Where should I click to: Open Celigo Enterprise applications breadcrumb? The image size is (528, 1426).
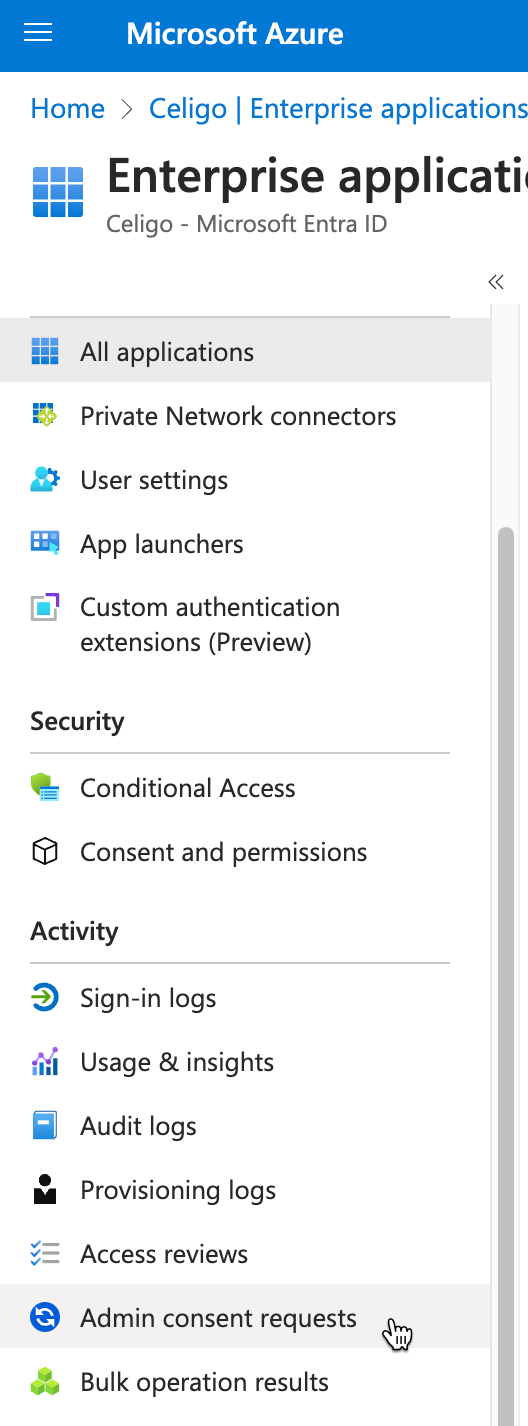pyautogui.click(x=338, y=108)
